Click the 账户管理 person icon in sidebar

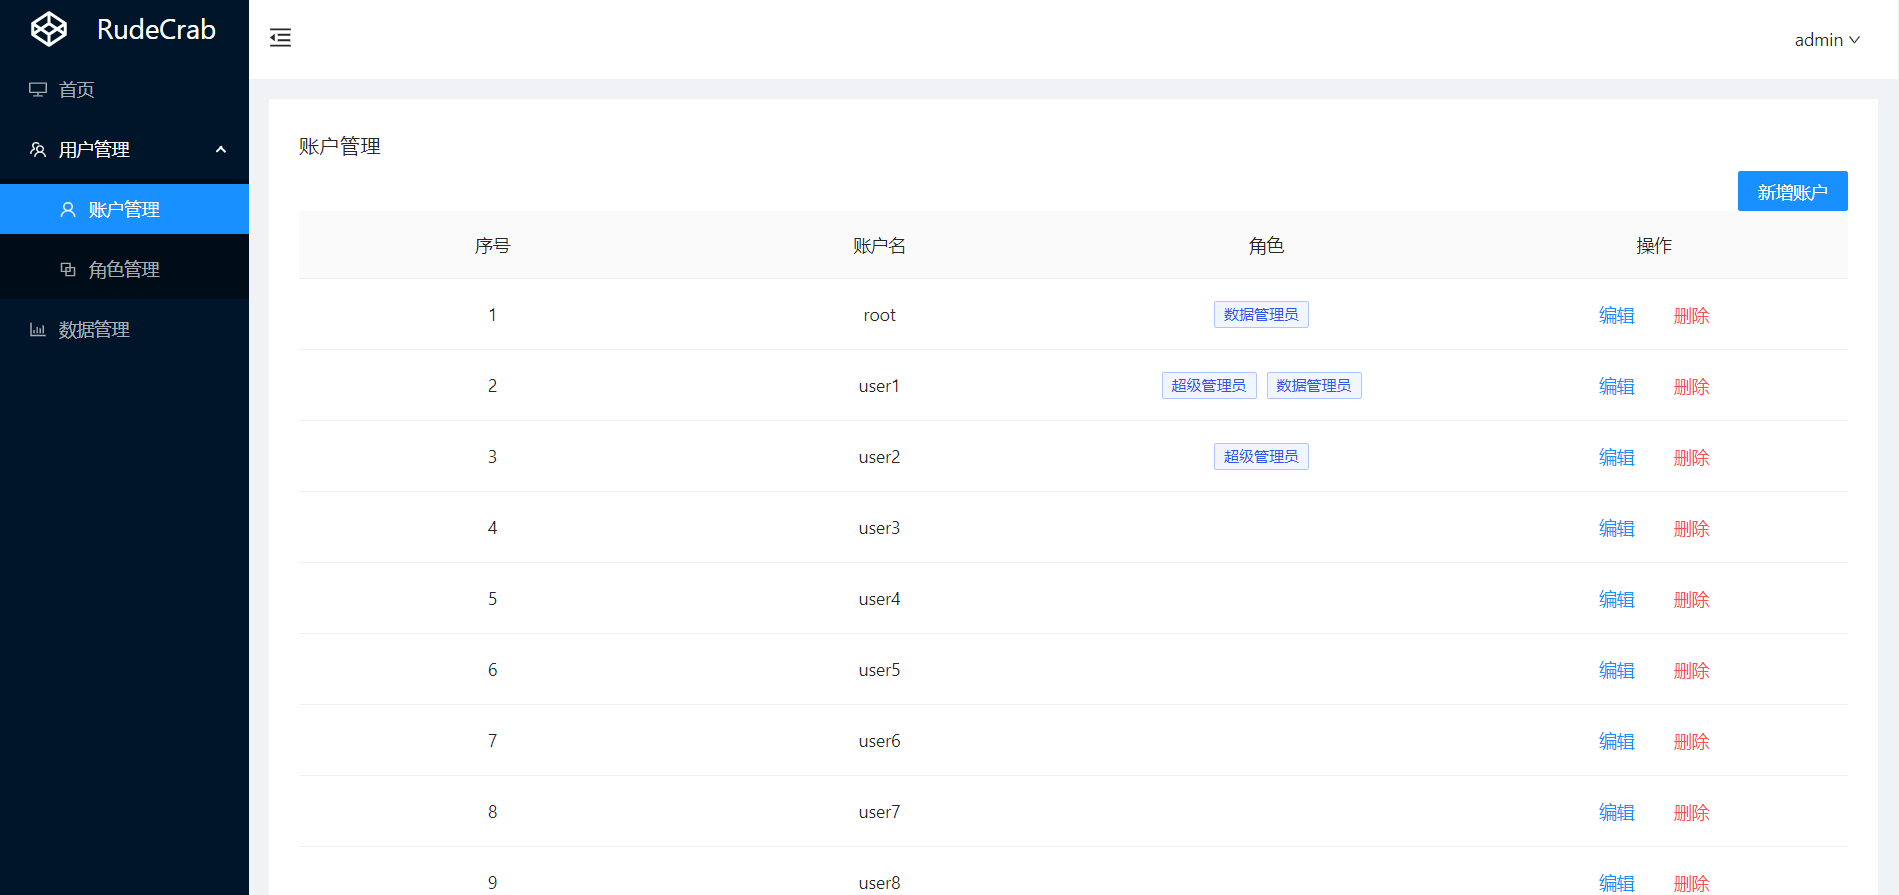point(68,209)
